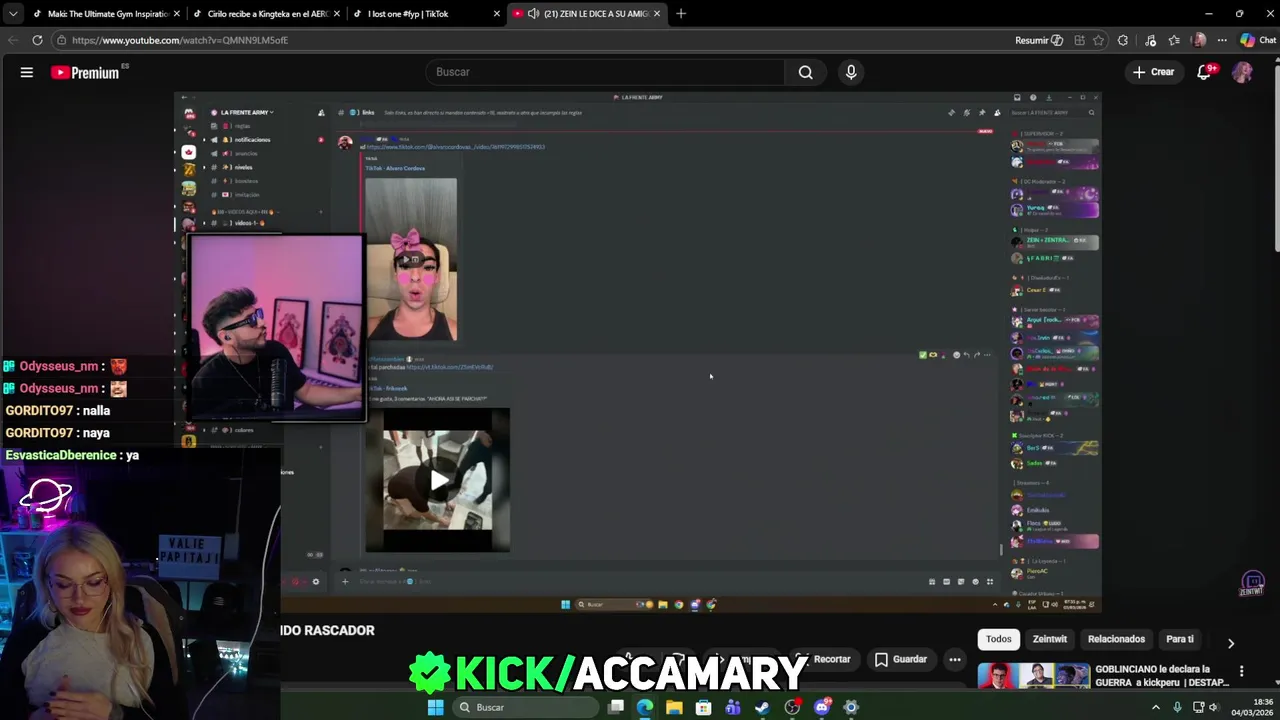Go back with the browser back arrow
The width and height of the screenshot is (1280, 720).
pos(12,40)
